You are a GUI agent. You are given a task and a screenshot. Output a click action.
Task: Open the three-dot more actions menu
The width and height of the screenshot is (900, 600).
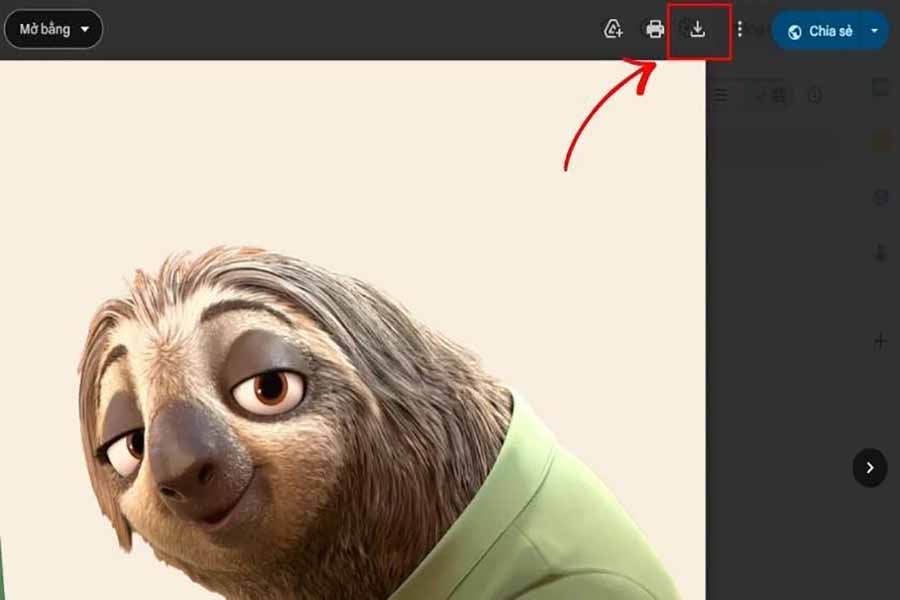coord(740,30)
